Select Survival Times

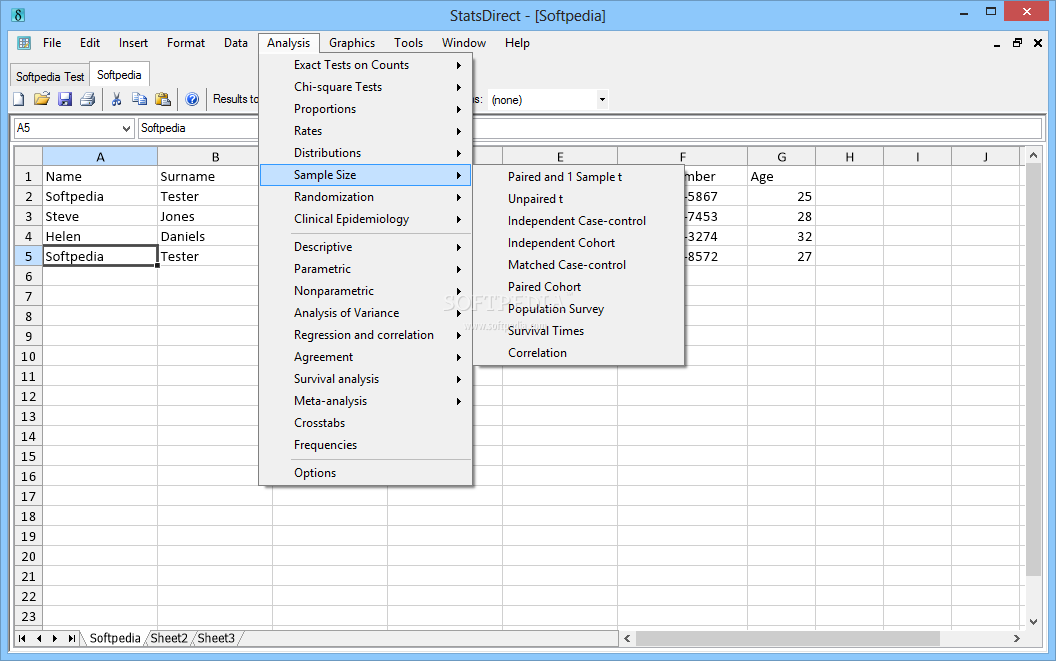coord(579,331)
